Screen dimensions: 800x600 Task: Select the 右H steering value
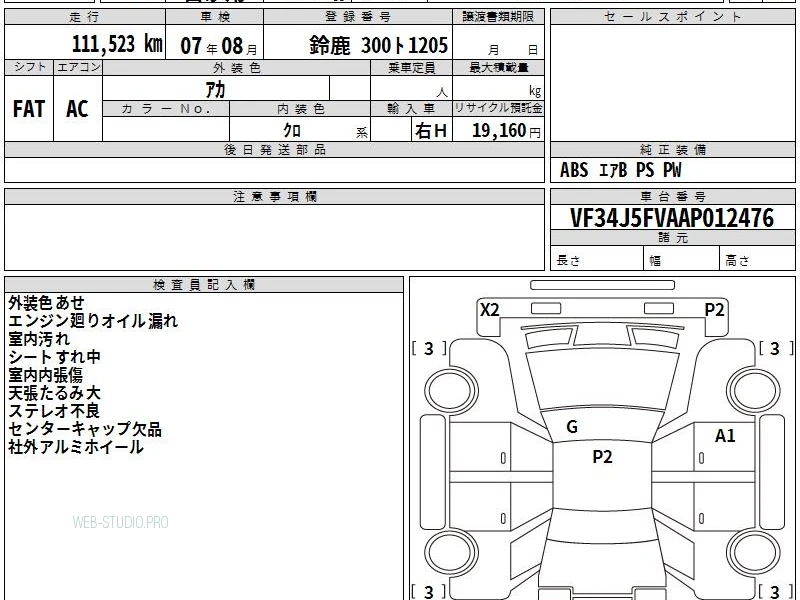point(431,131)
